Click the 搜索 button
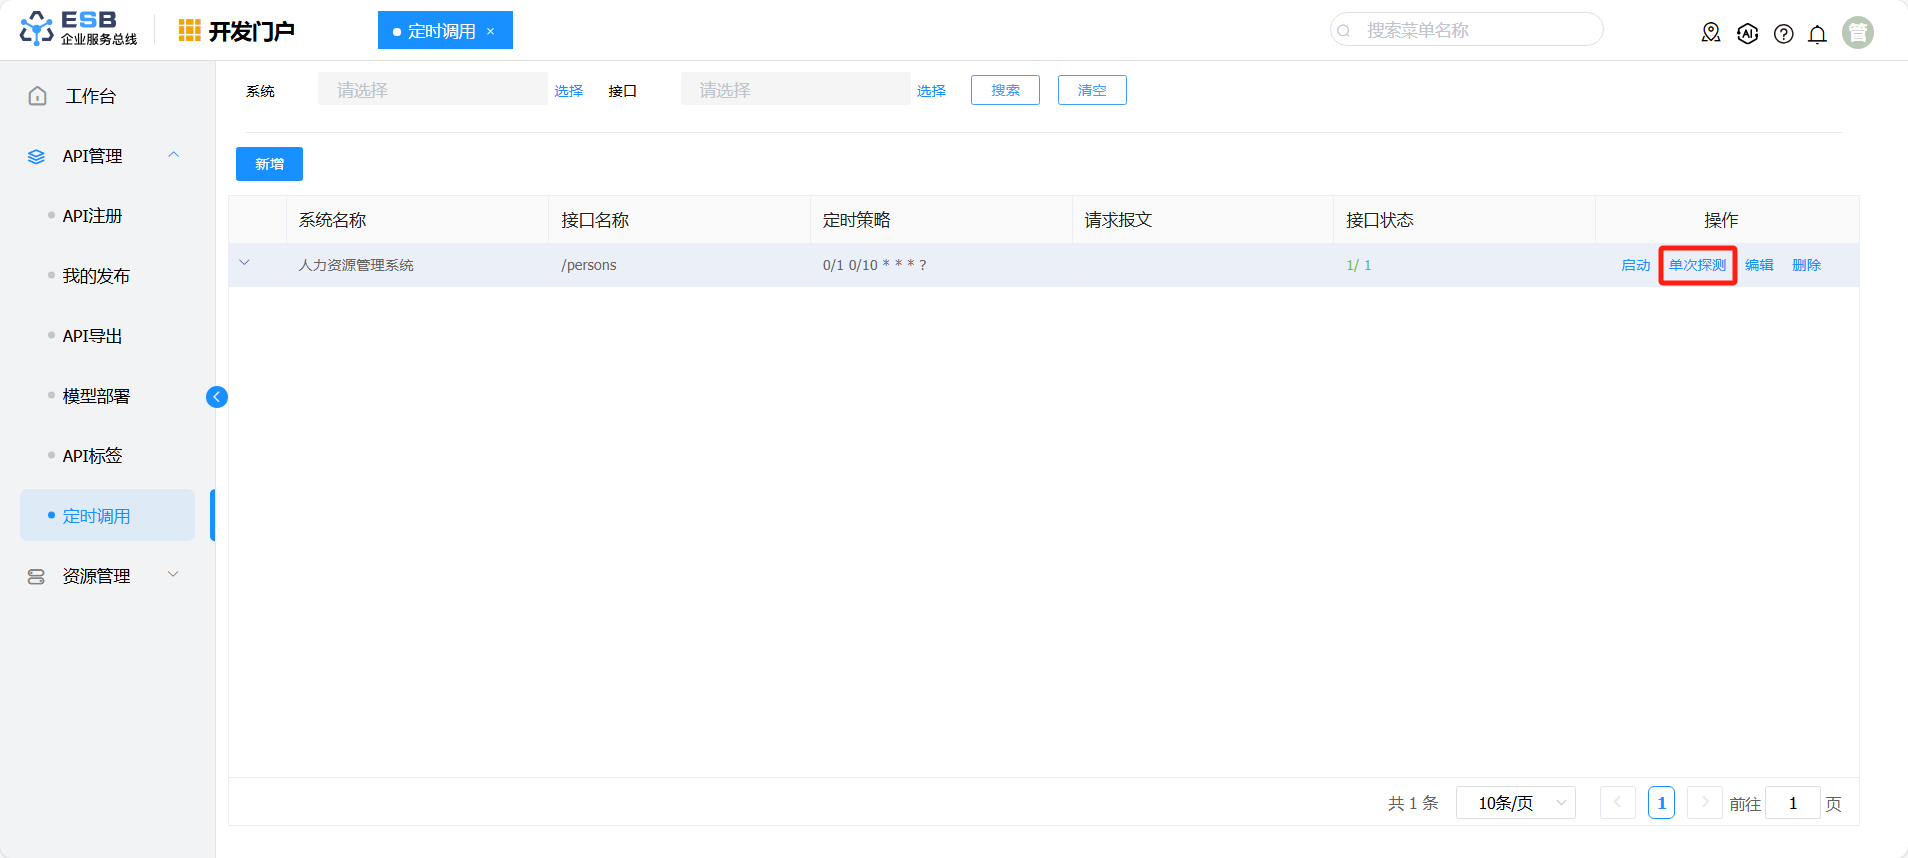The width and height of the screenshot is (1908, 858). point(1005,90)
